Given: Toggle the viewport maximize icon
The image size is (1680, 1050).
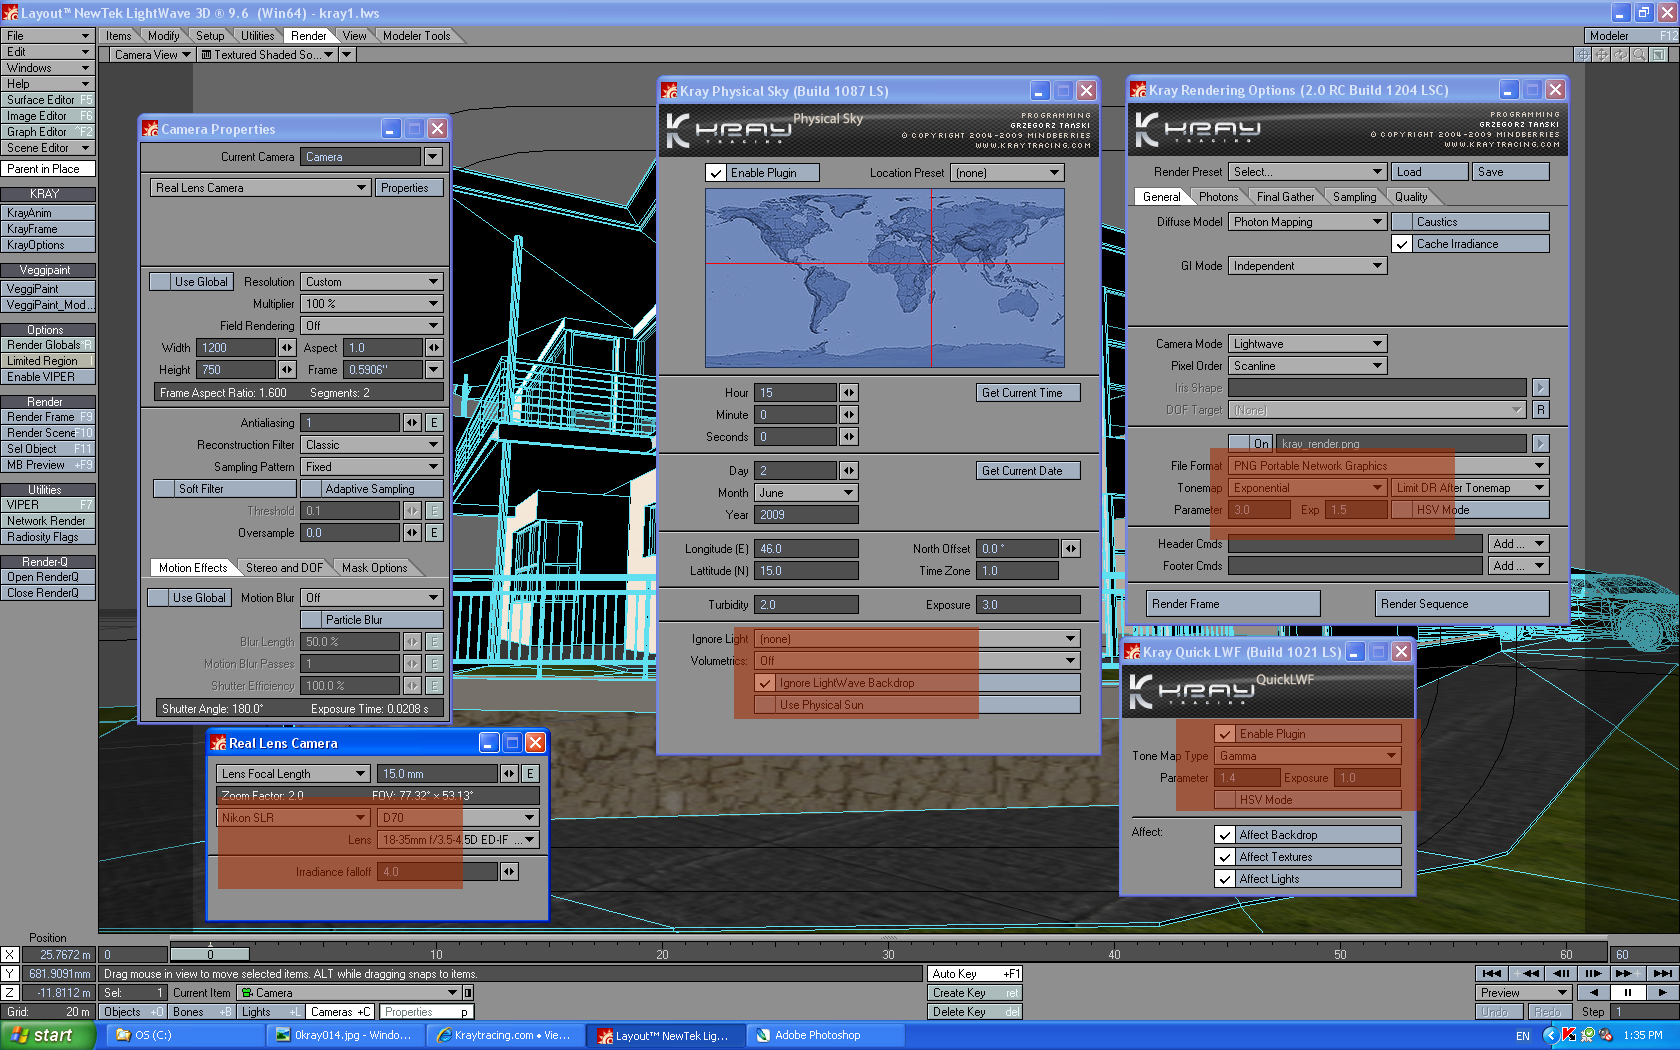Looking at the screenshot, I should 1659,55.
